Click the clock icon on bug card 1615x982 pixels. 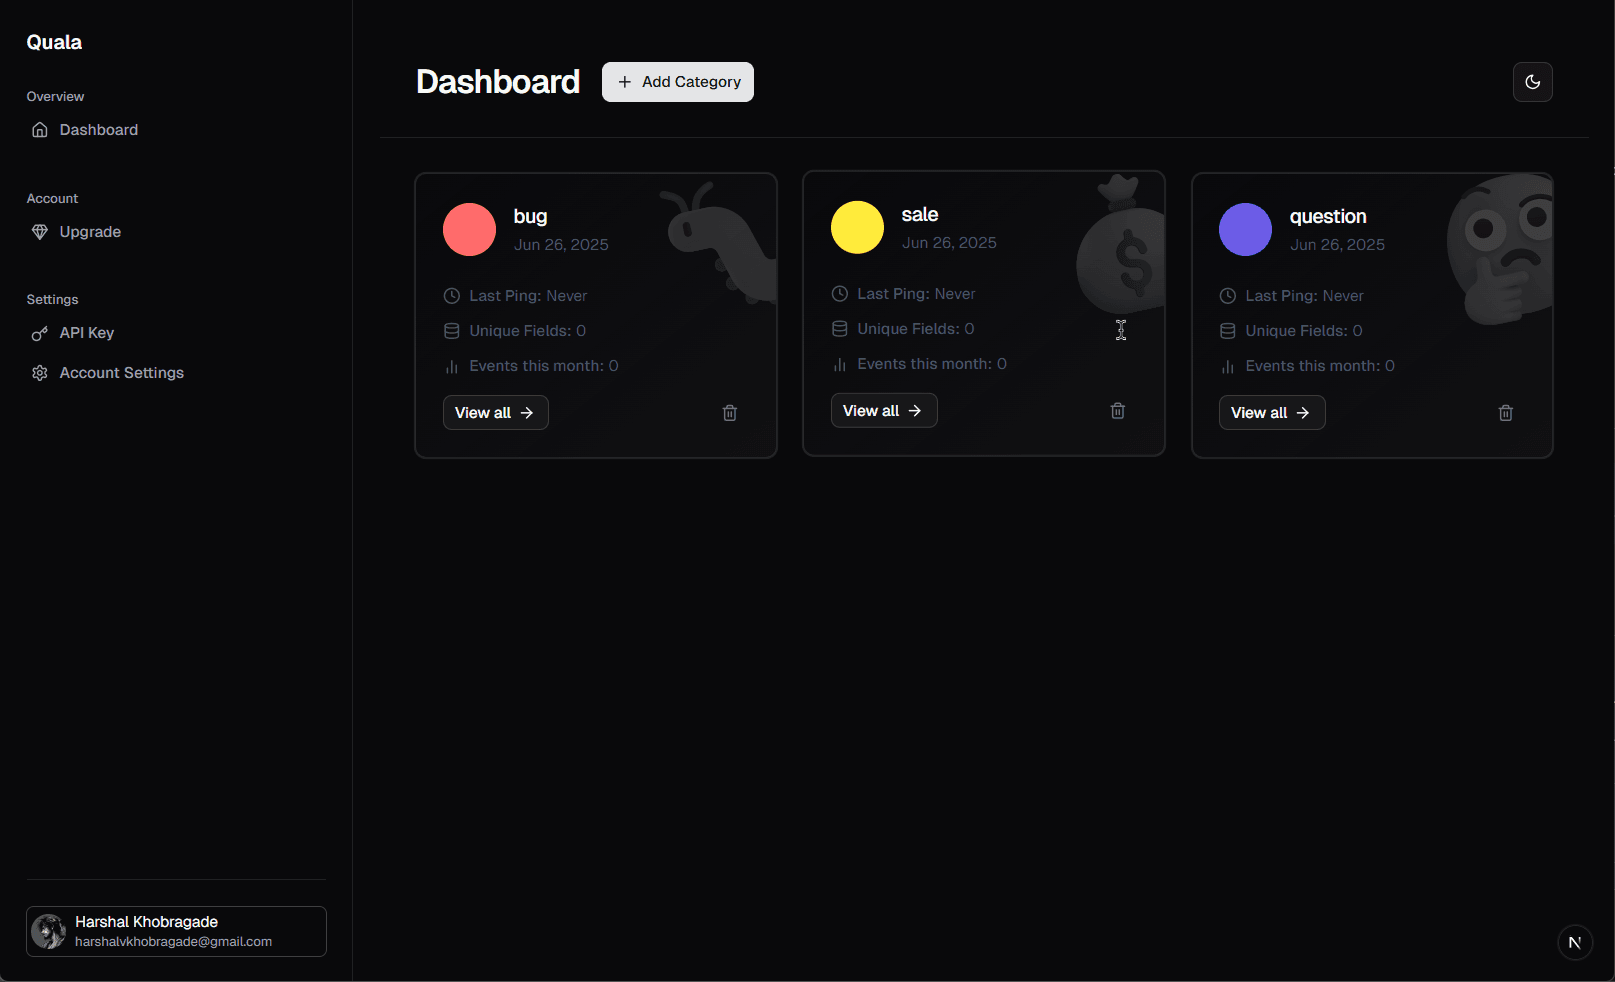452,296
